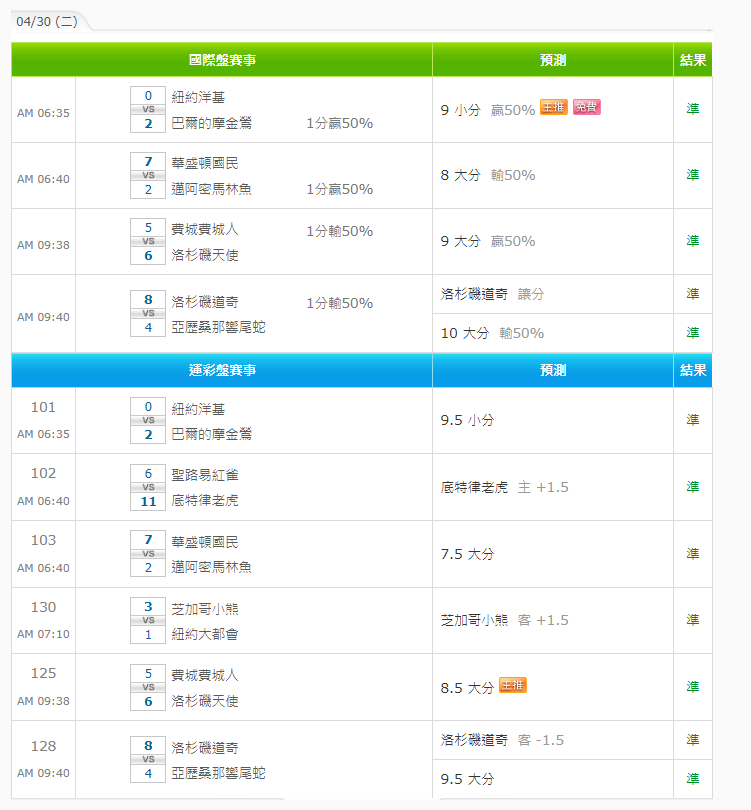Click 華盛頓國民 in the international AM 06:40 game

point(205,163)
